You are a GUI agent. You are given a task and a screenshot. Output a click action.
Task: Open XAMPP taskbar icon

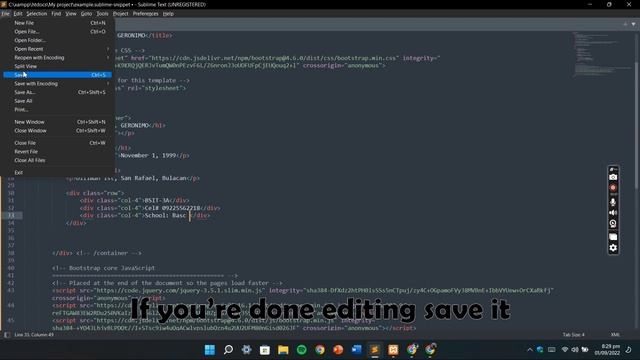393,350
